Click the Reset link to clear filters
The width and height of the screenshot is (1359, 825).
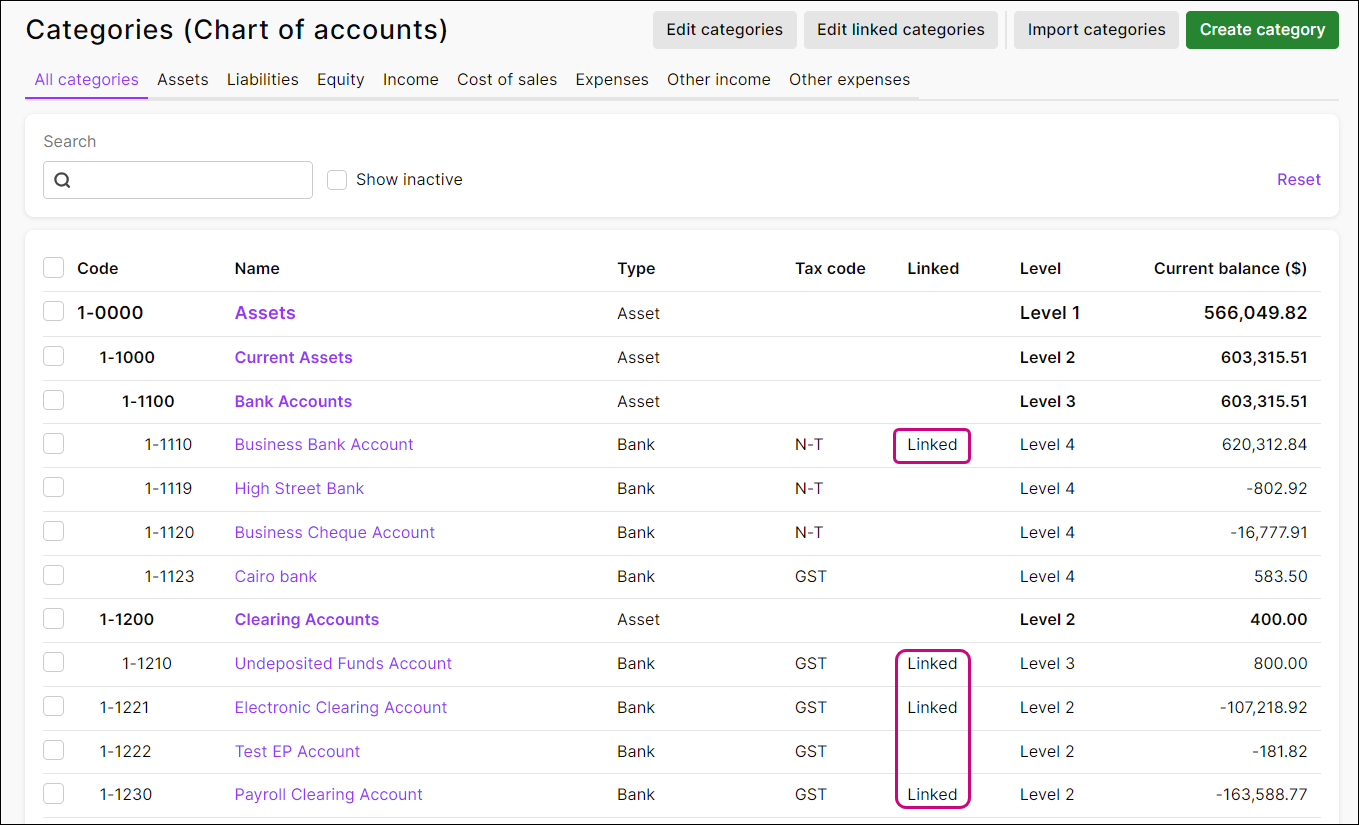pos(1298,179)
